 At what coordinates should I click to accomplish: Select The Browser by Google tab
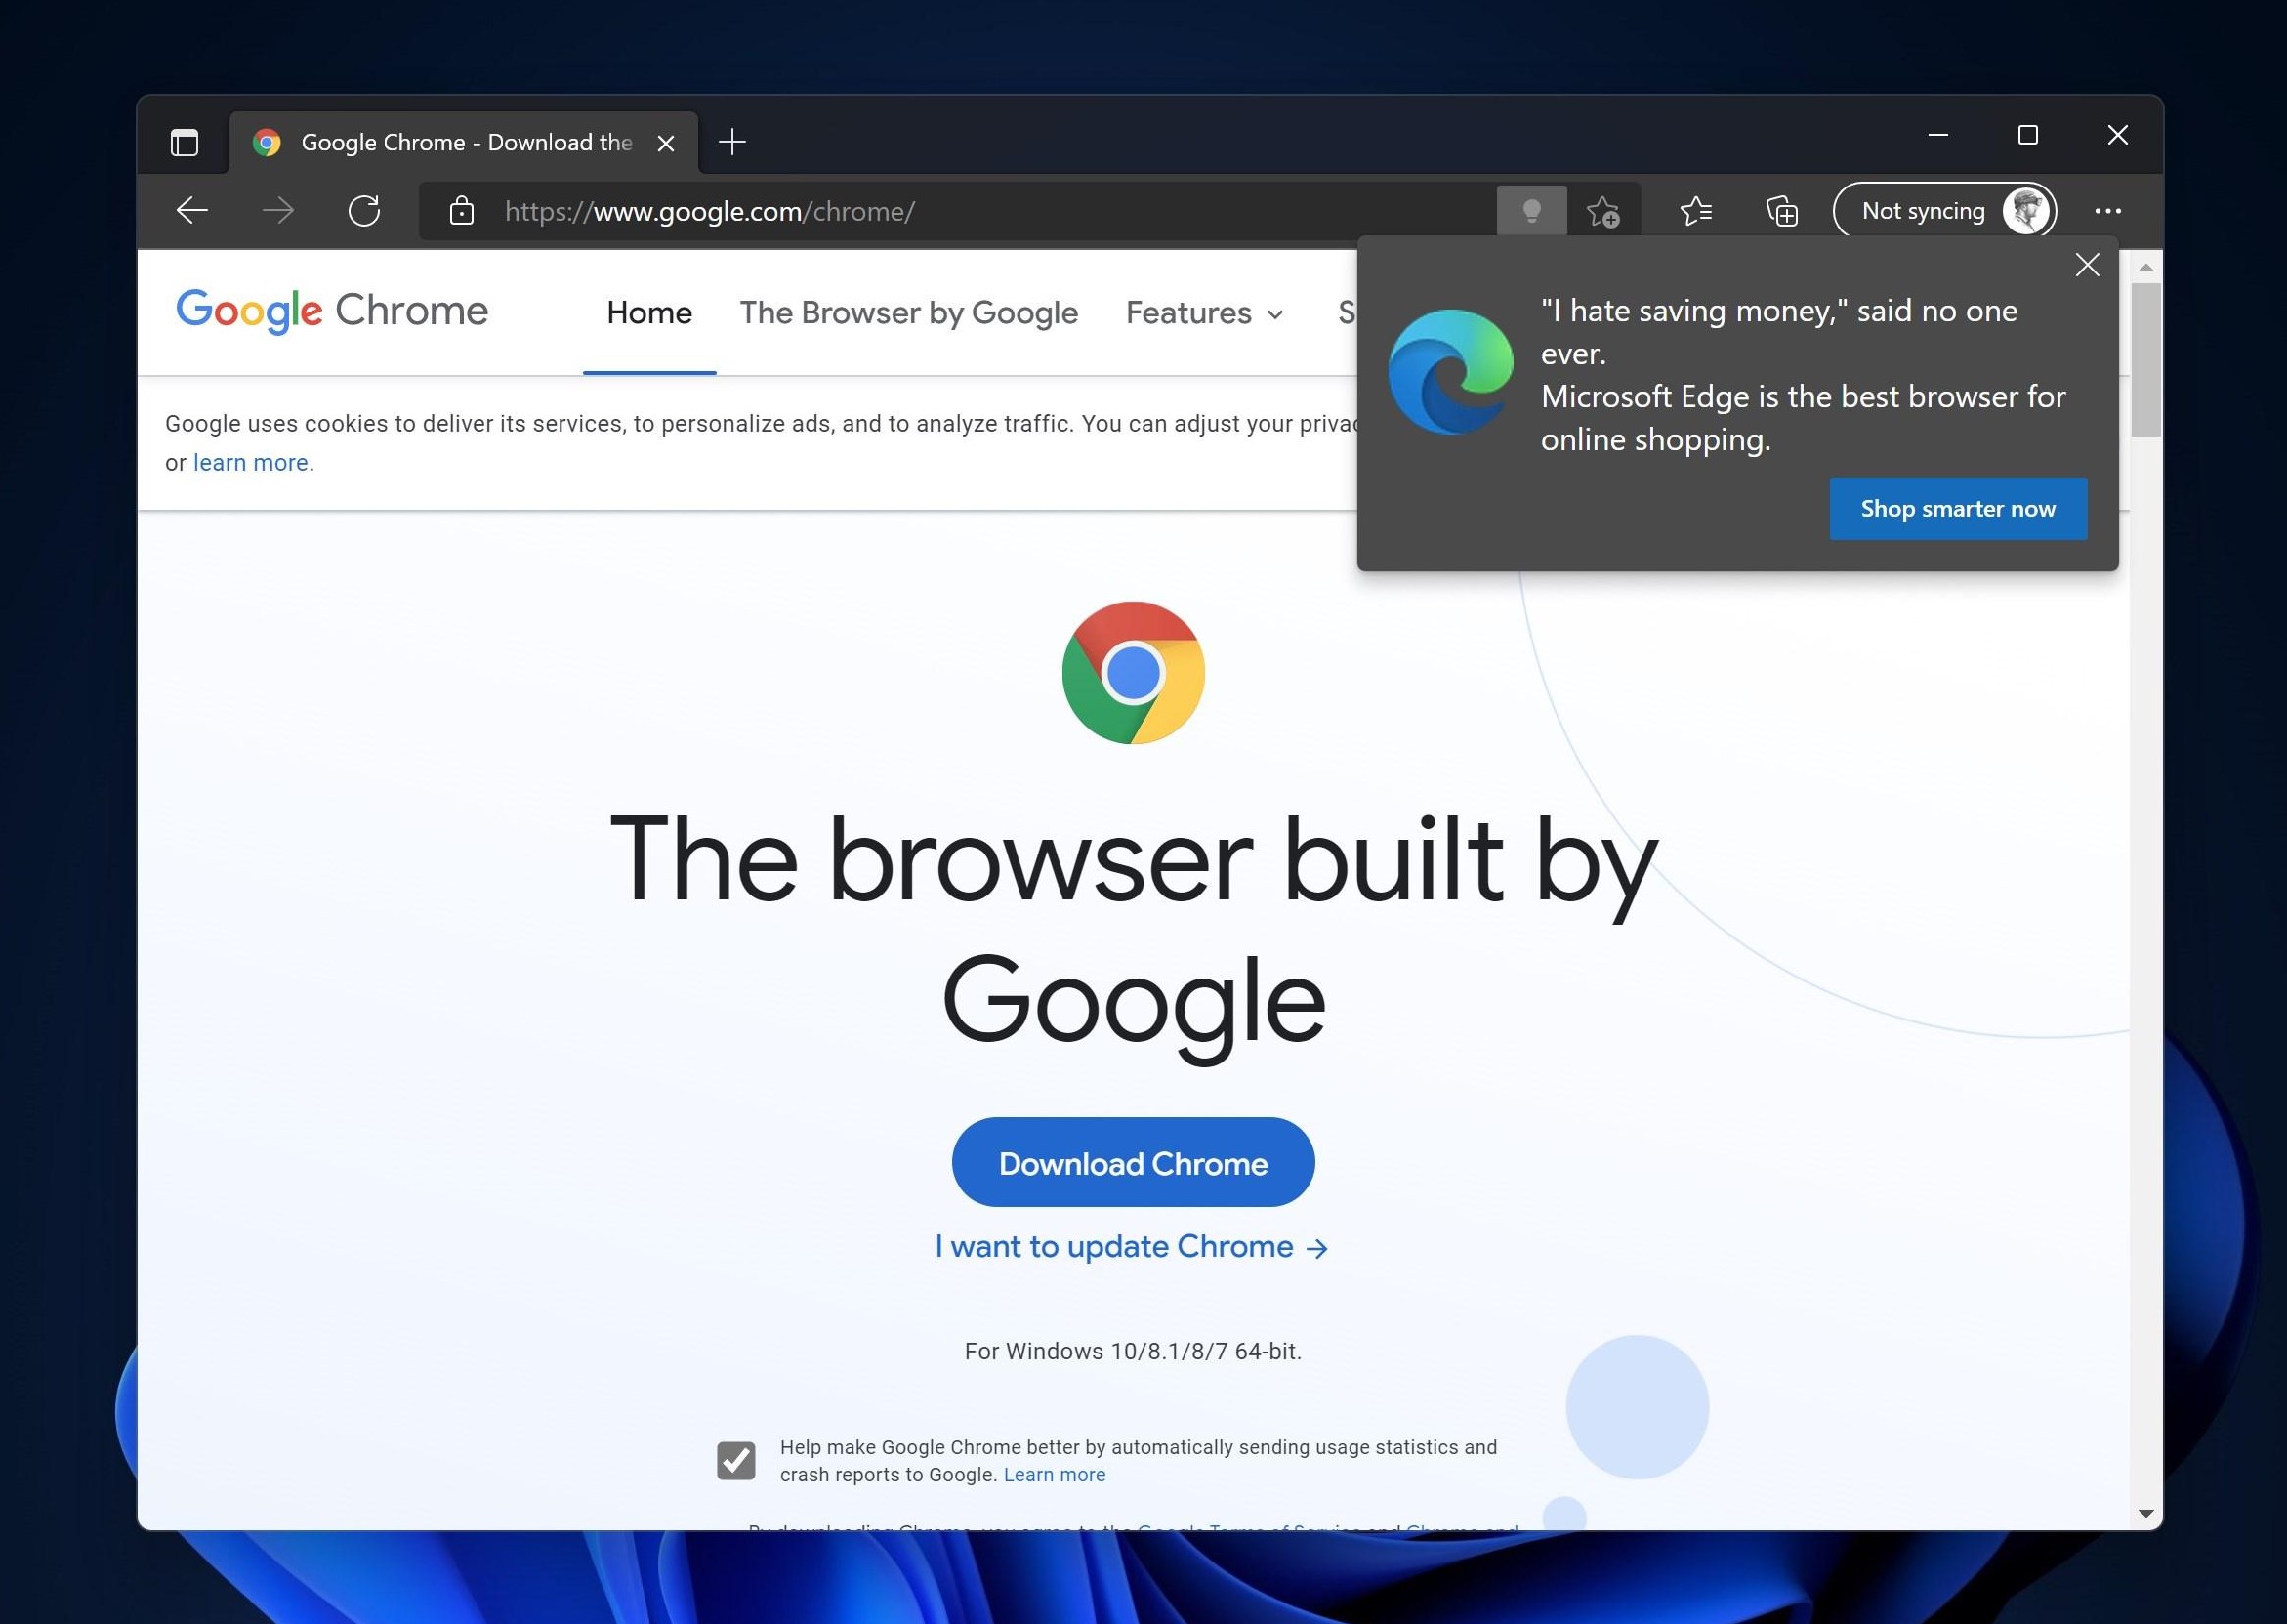tap(909, 312)
